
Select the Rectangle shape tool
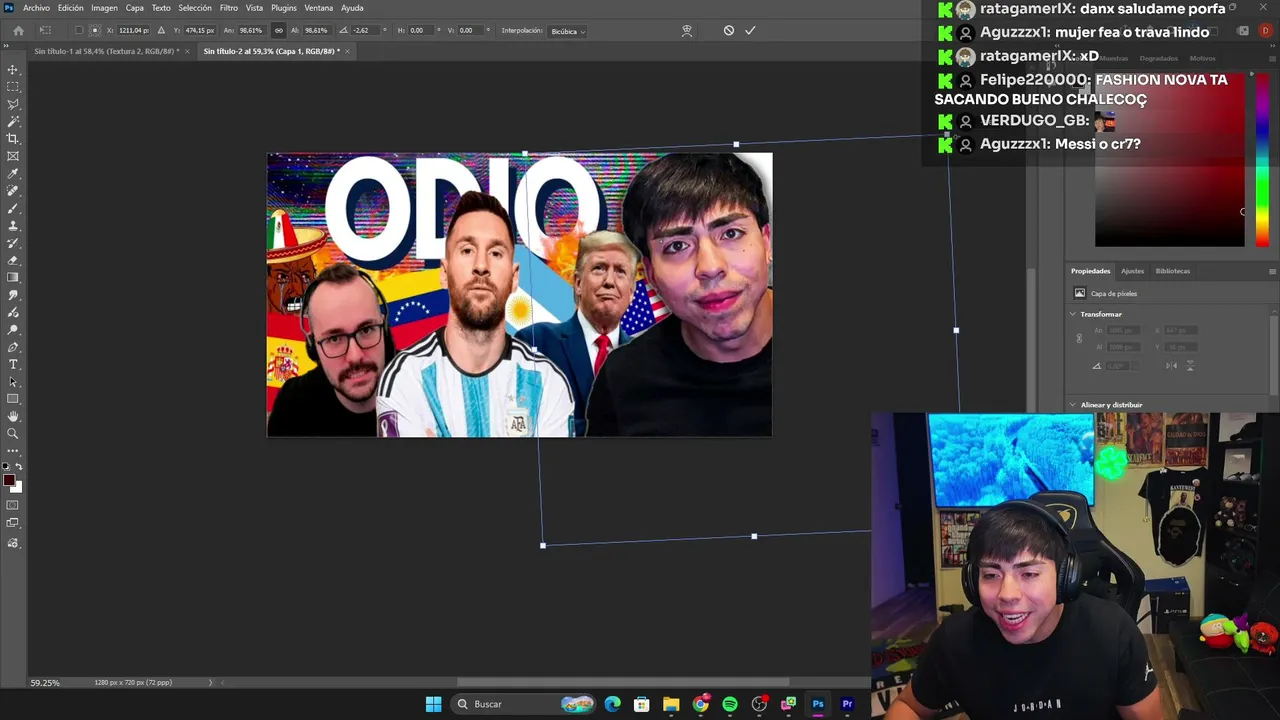[13, 399]
